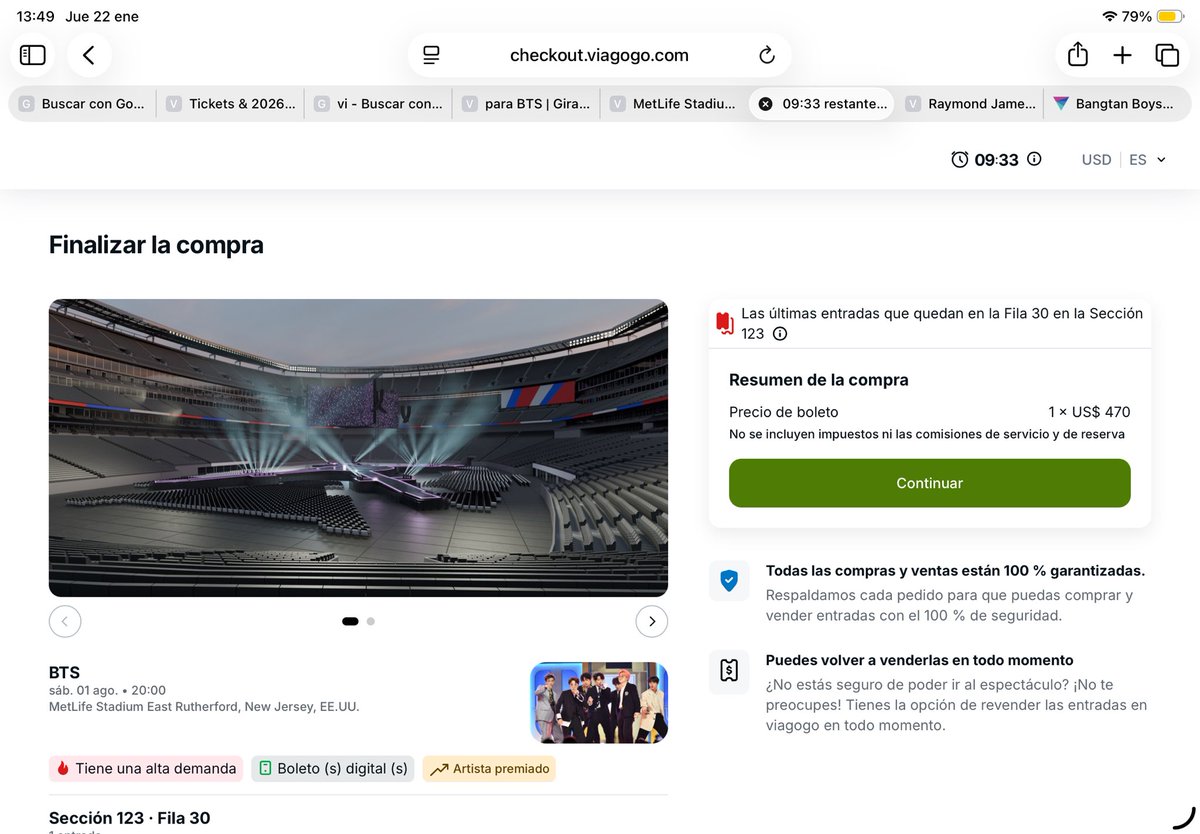
Task: Click the green Continuar button
Action: click(x=929, y=483)
